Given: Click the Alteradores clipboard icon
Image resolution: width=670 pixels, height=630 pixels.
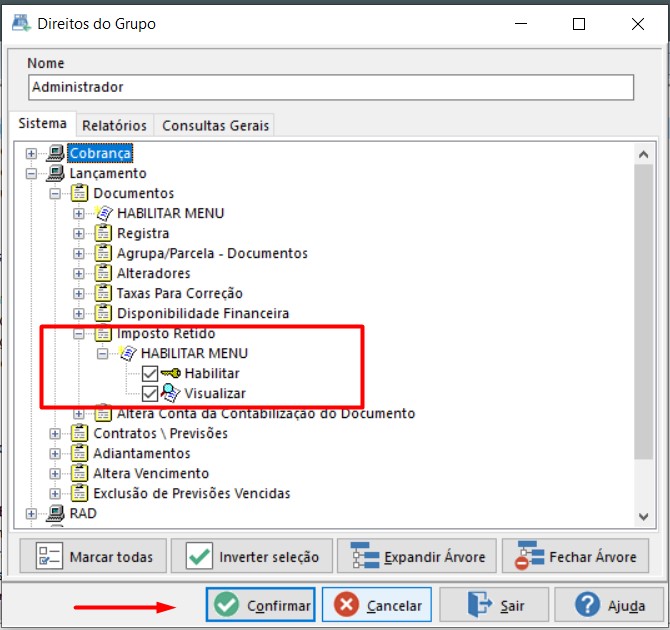Looking at the screenshot, I should click(x=103, y=273).
